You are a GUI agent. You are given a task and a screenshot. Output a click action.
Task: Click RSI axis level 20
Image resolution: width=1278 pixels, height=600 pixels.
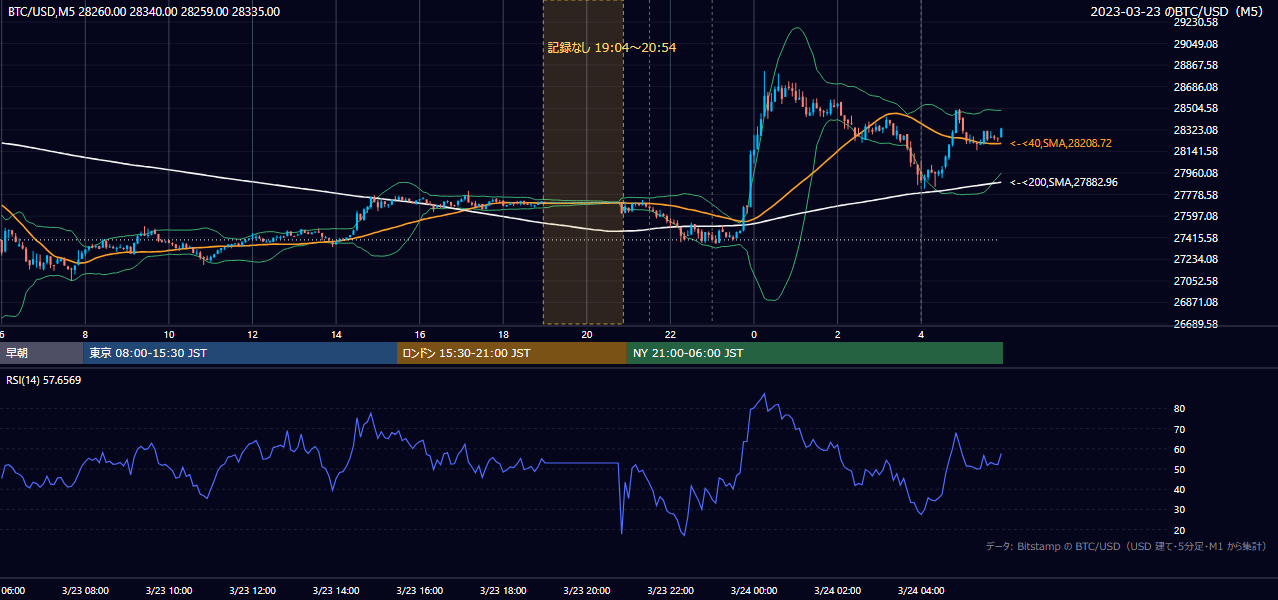tap(1179, 530)
